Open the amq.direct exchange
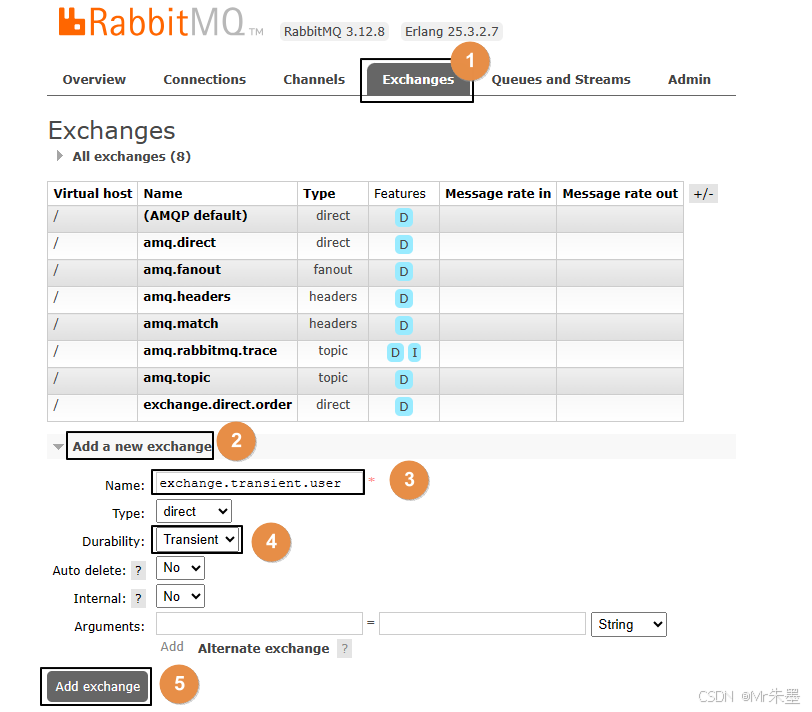 180,242
